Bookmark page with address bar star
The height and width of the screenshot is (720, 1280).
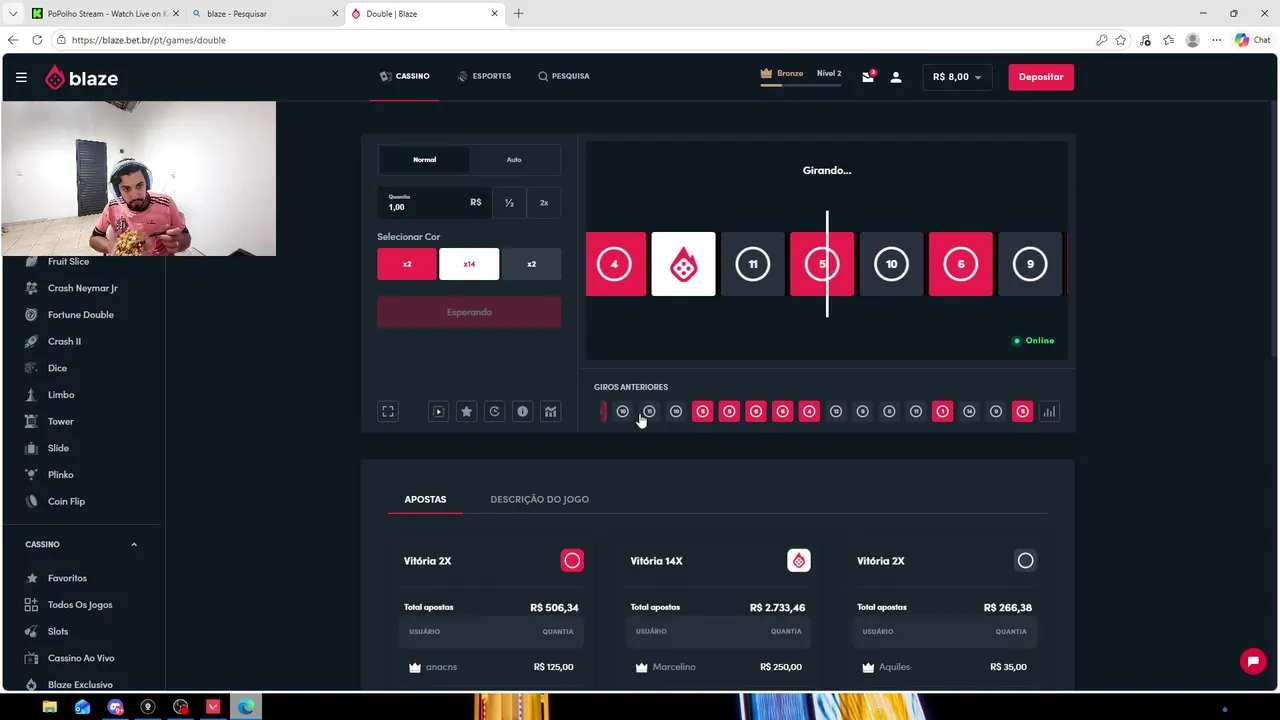tap(1121, 40)
